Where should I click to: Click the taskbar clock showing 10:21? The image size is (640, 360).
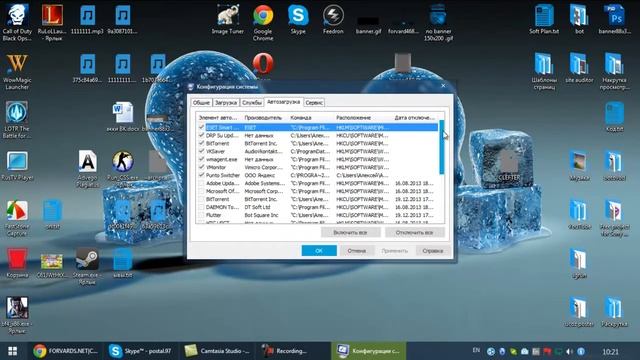610,351
